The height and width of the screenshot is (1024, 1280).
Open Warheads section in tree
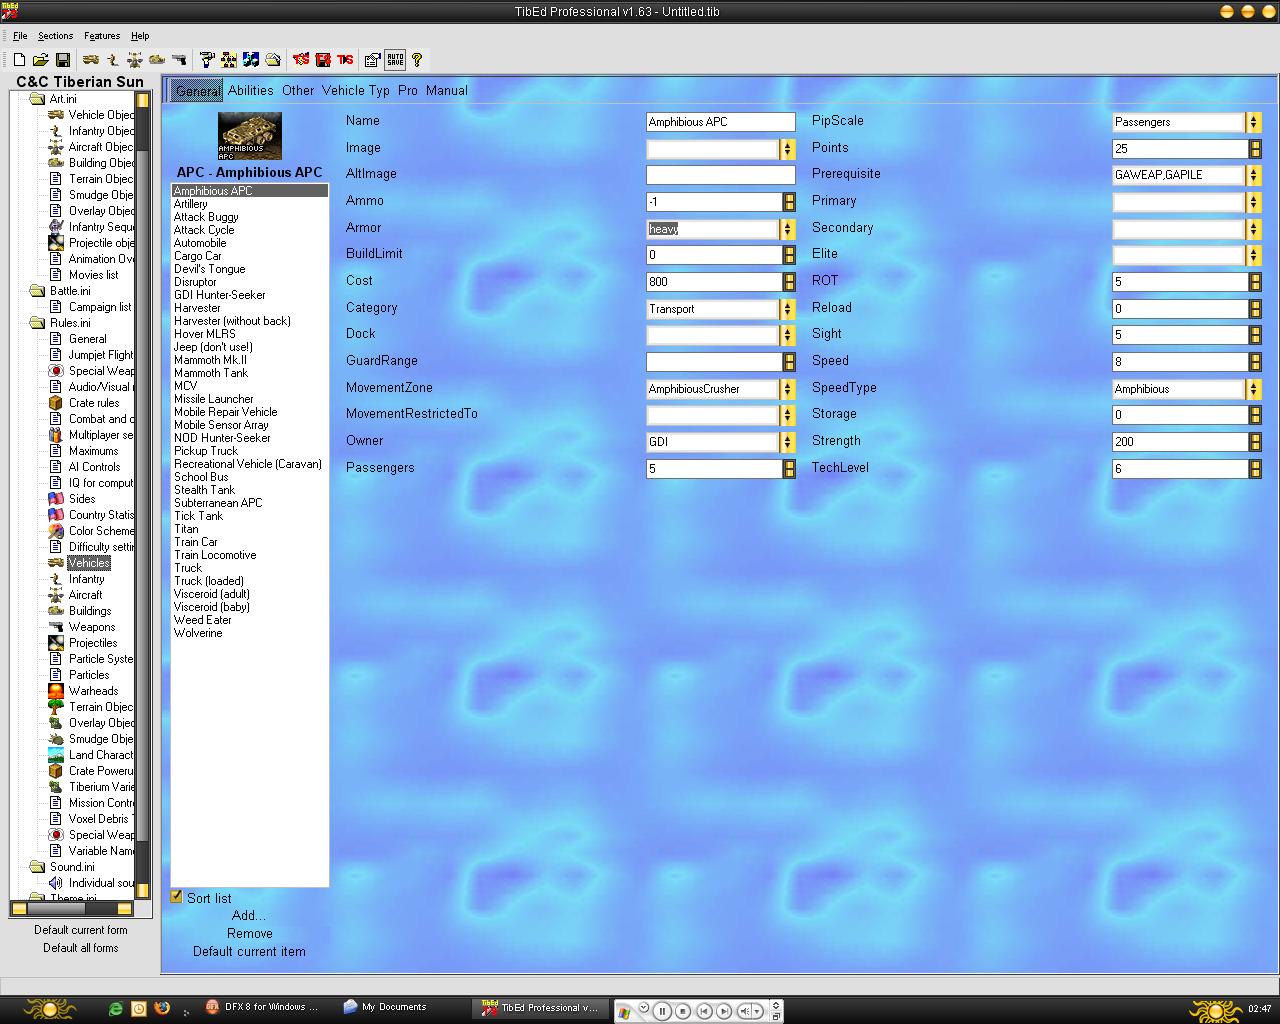pyautogui.click(x=93, y=691)
